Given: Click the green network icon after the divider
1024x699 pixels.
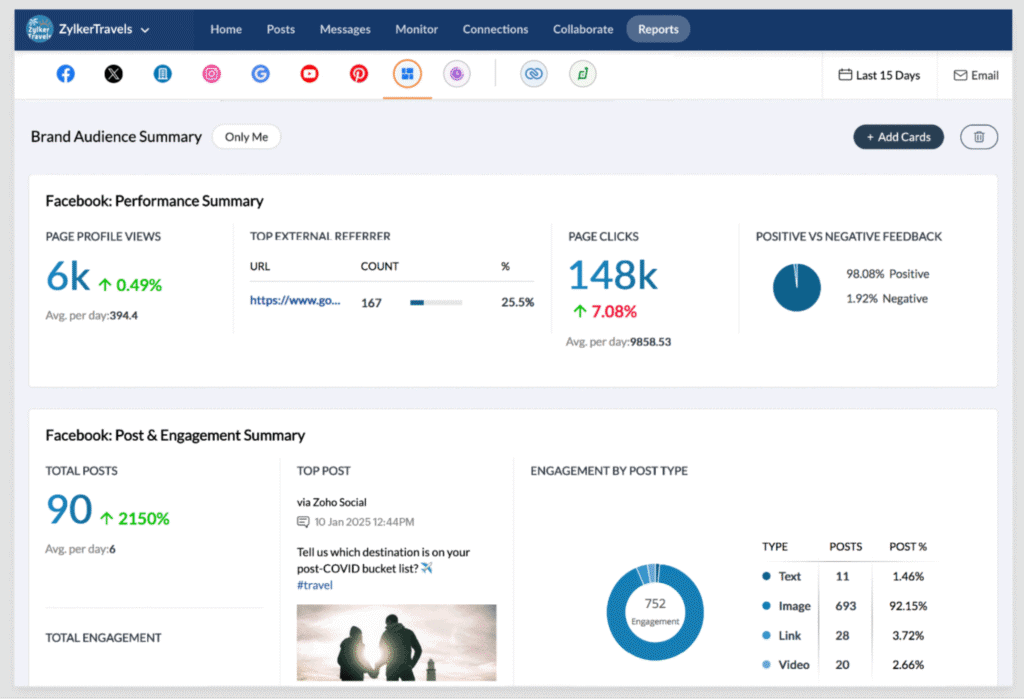Looking at the screenshot, I should [x=582, y=73].
